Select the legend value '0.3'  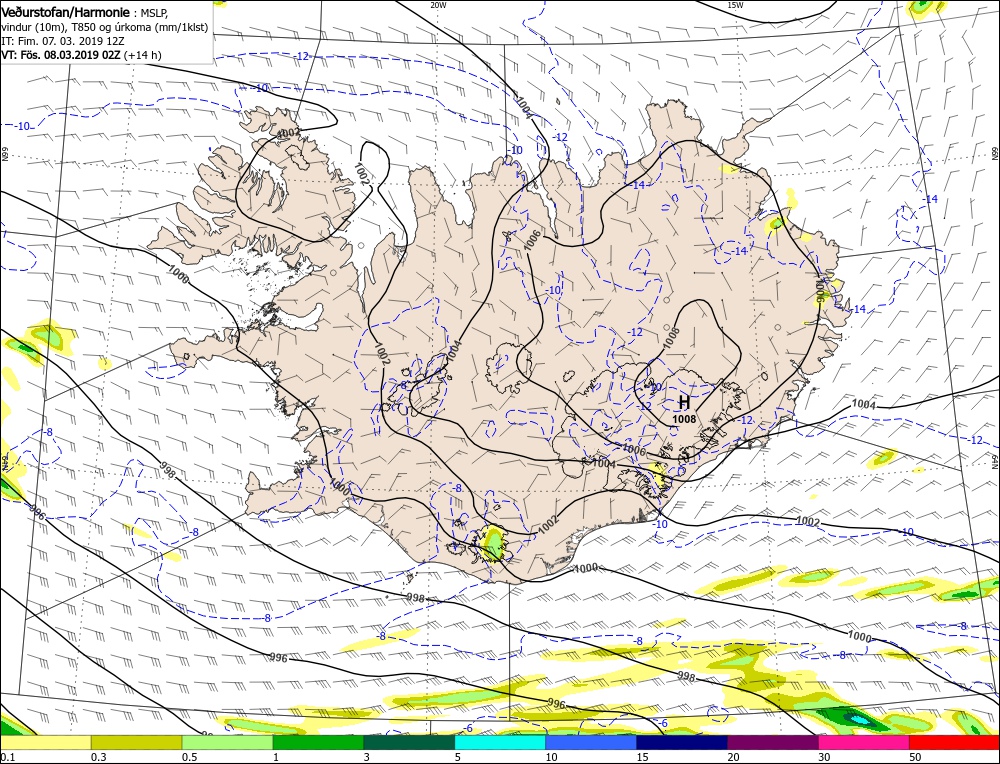(98, 757)
